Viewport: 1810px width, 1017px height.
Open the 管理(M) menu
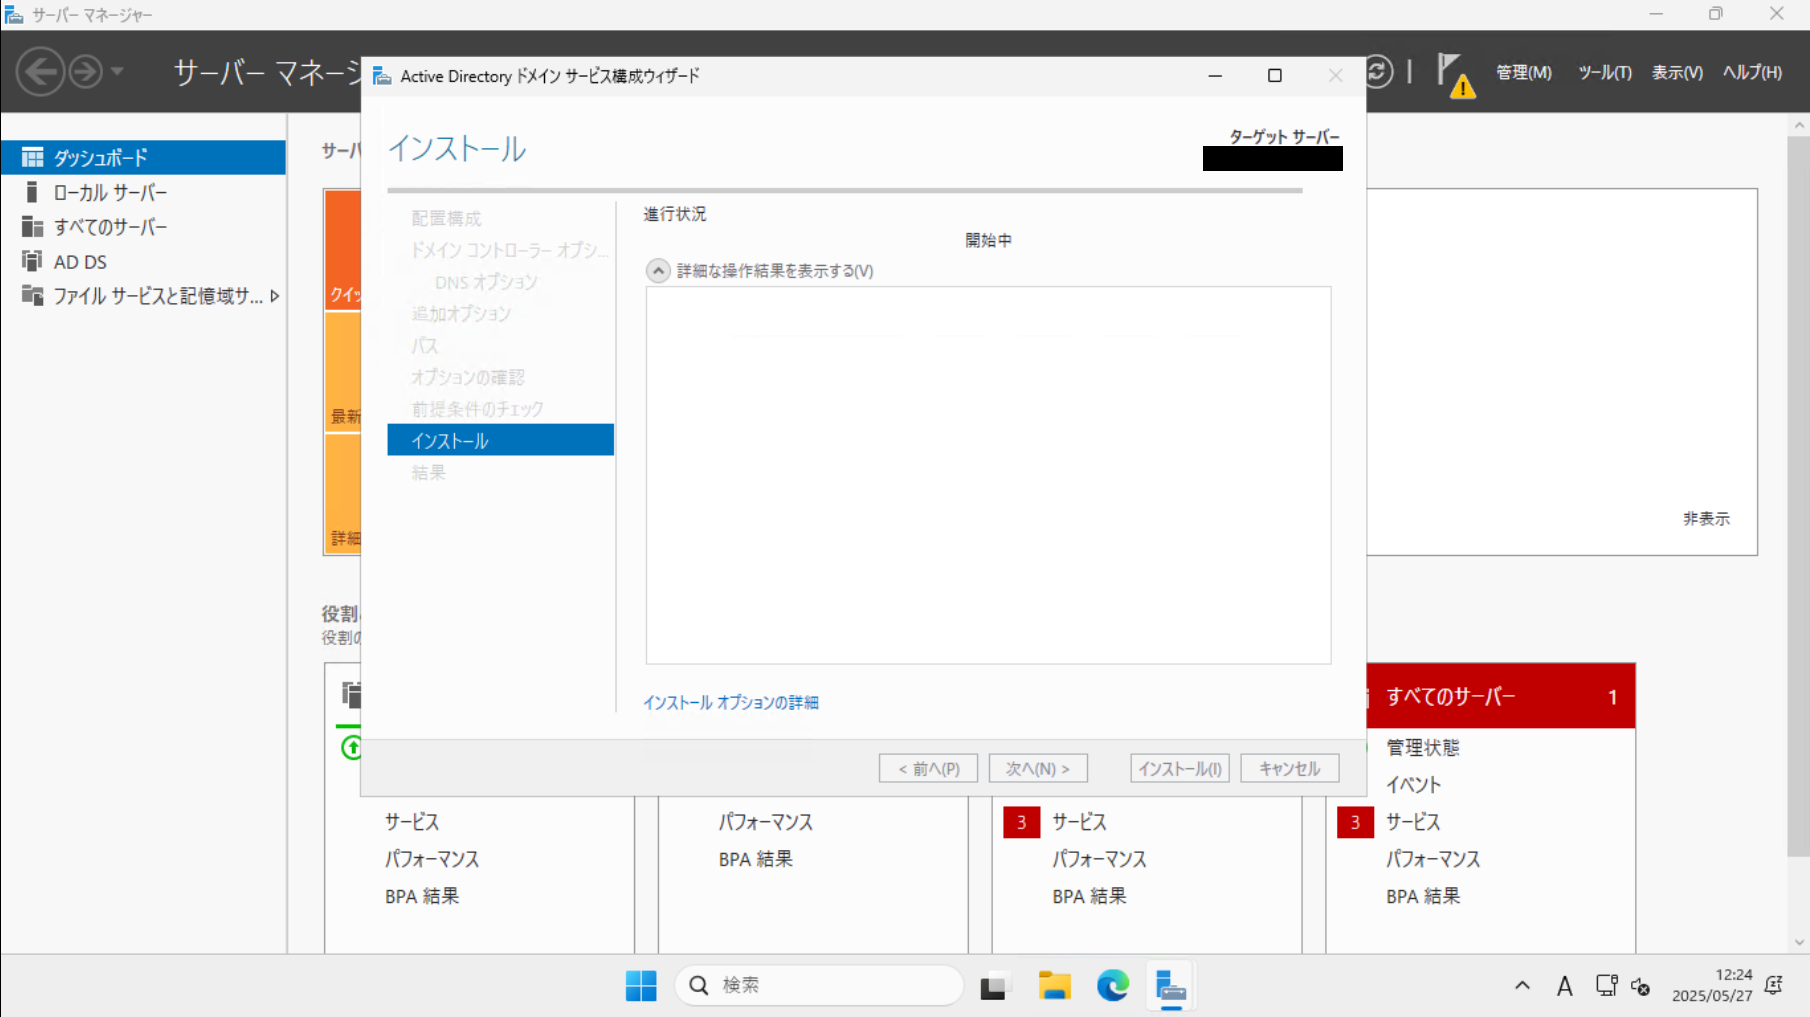(x=1523, y=72)
